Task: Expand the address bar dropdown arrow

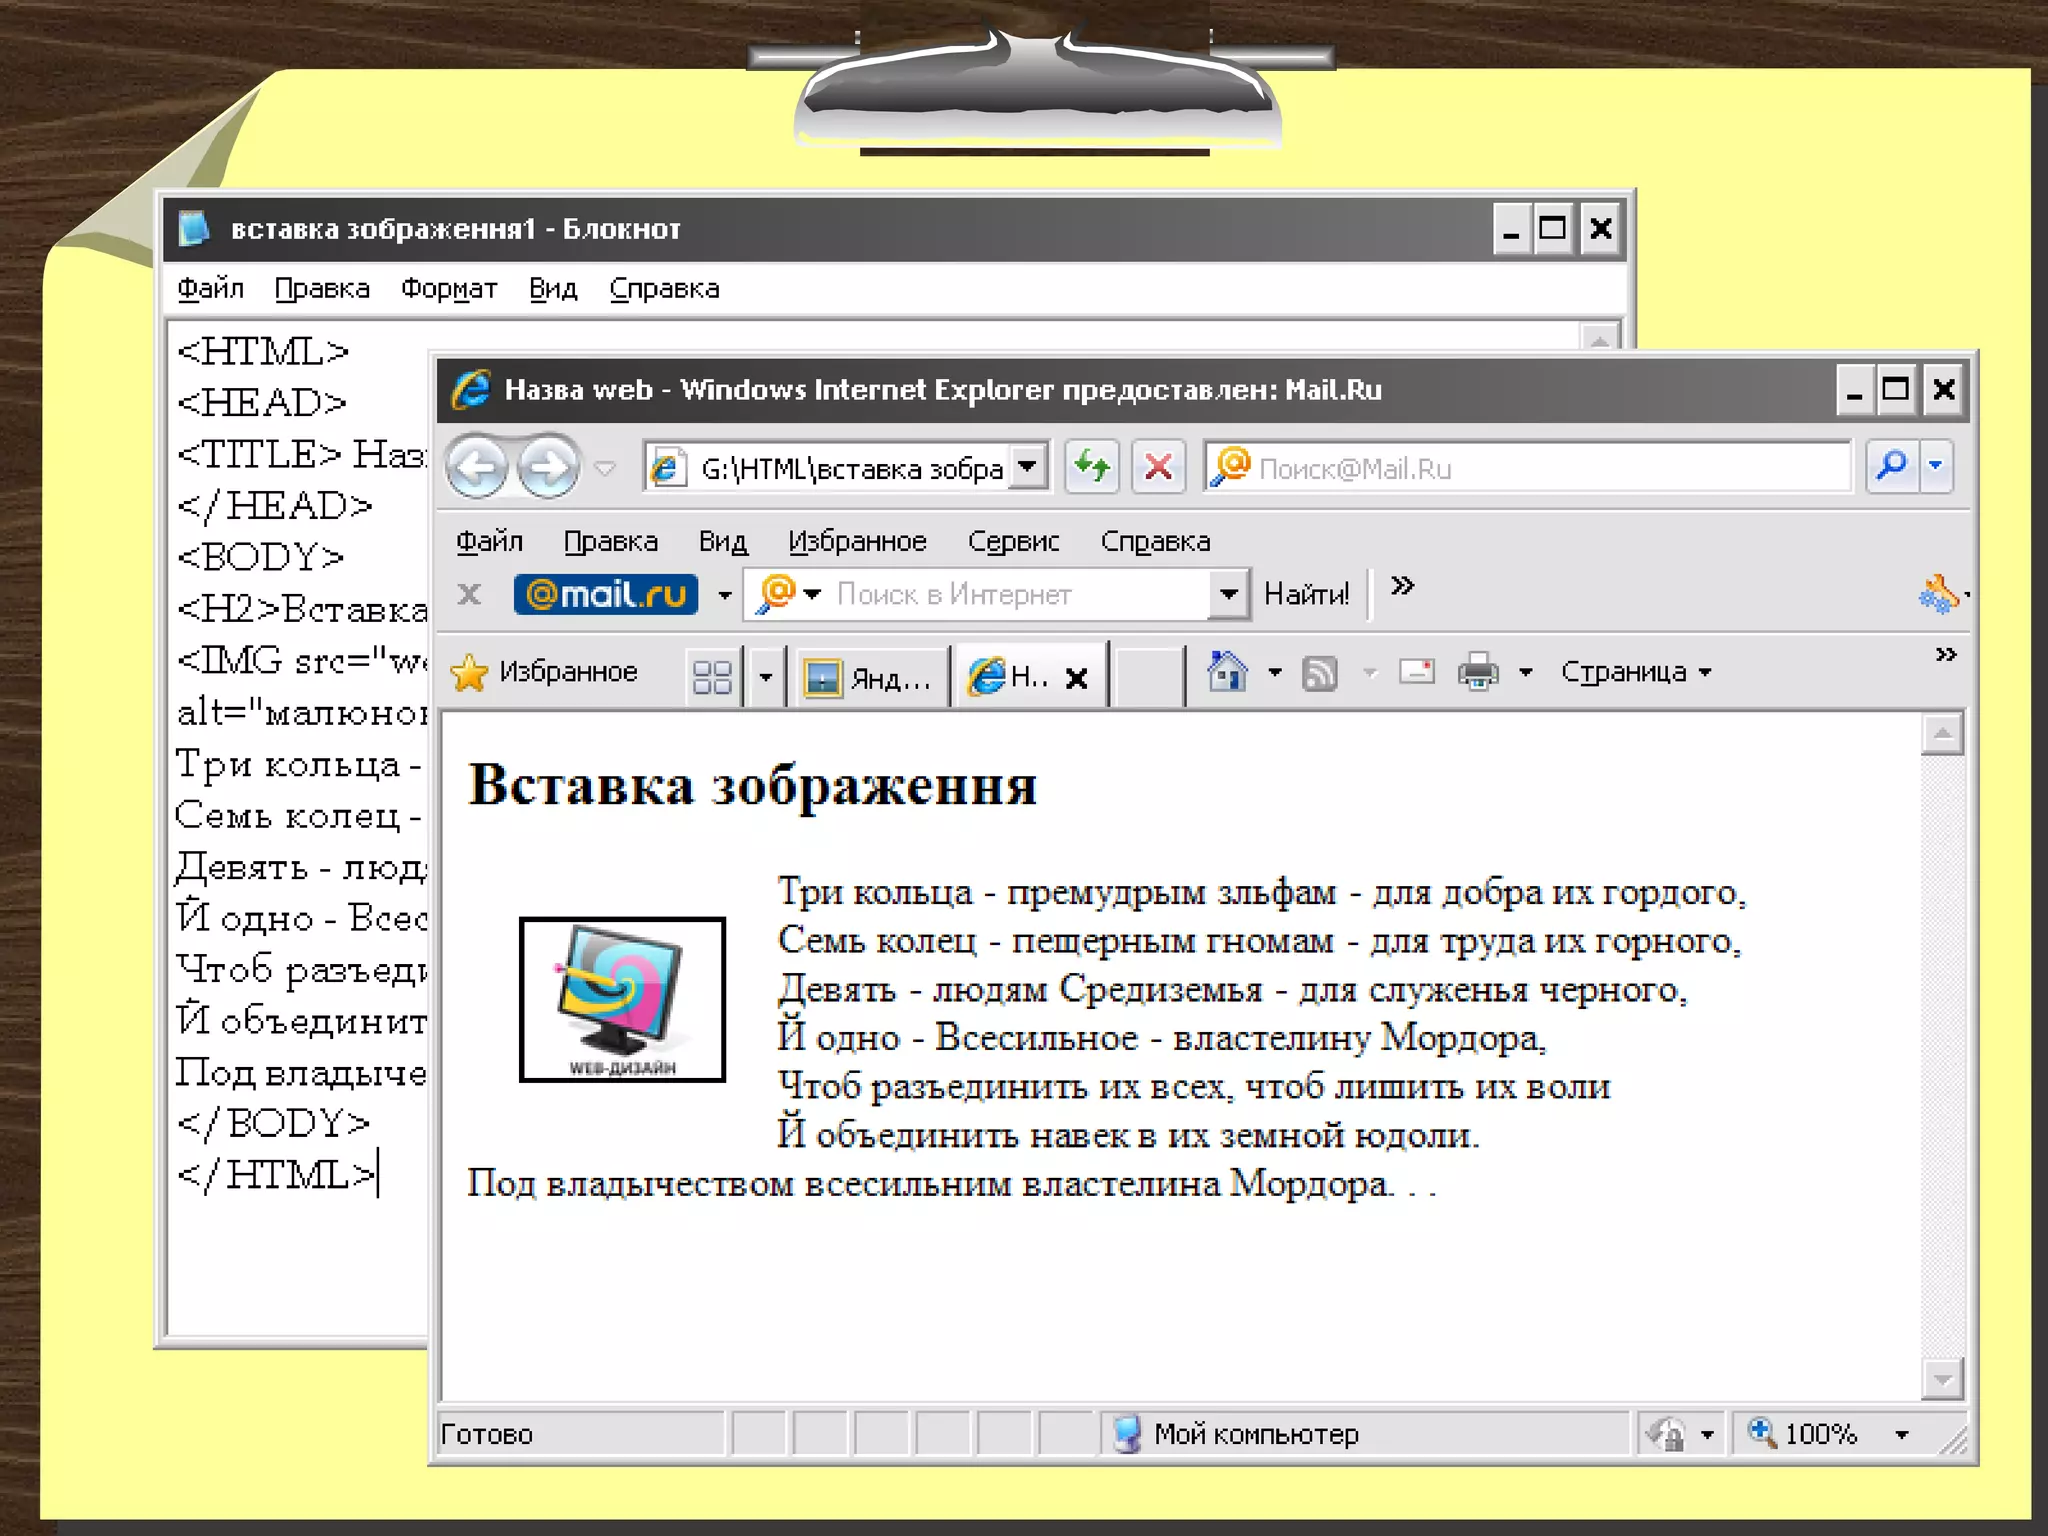Action: [x=1027, y=467]
